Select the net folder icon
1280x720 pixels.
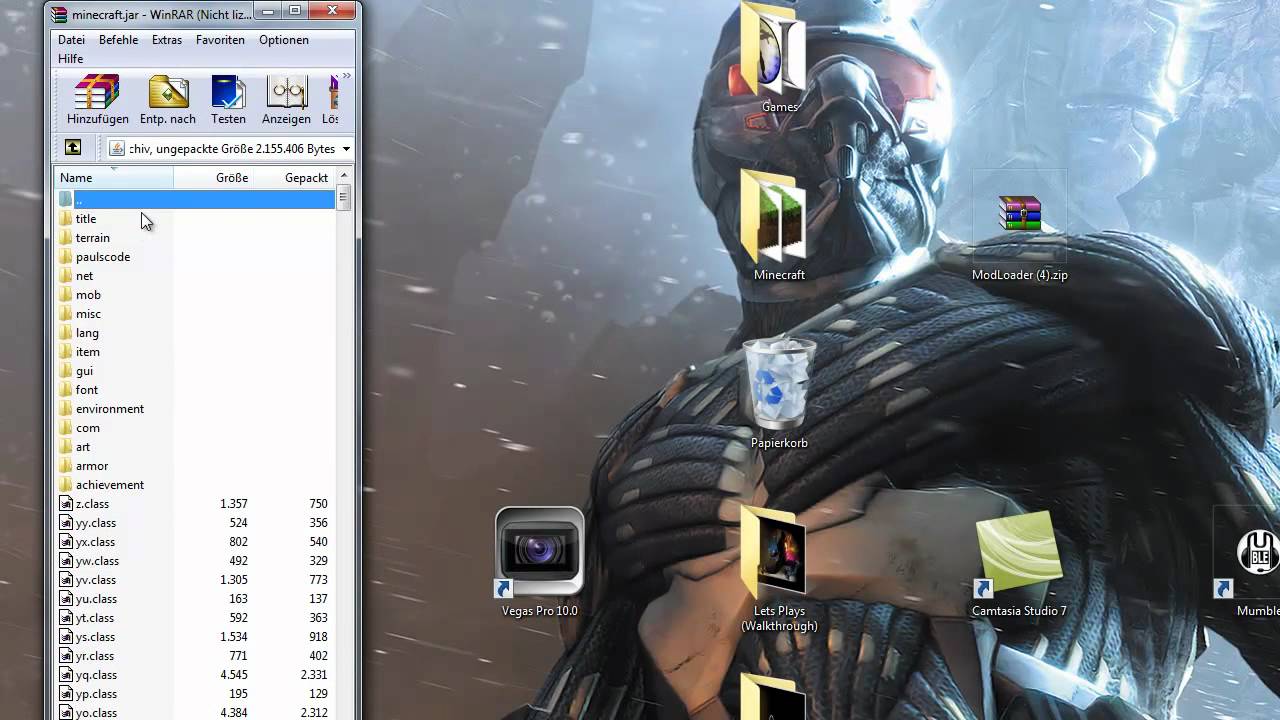[x=65, y=276]
